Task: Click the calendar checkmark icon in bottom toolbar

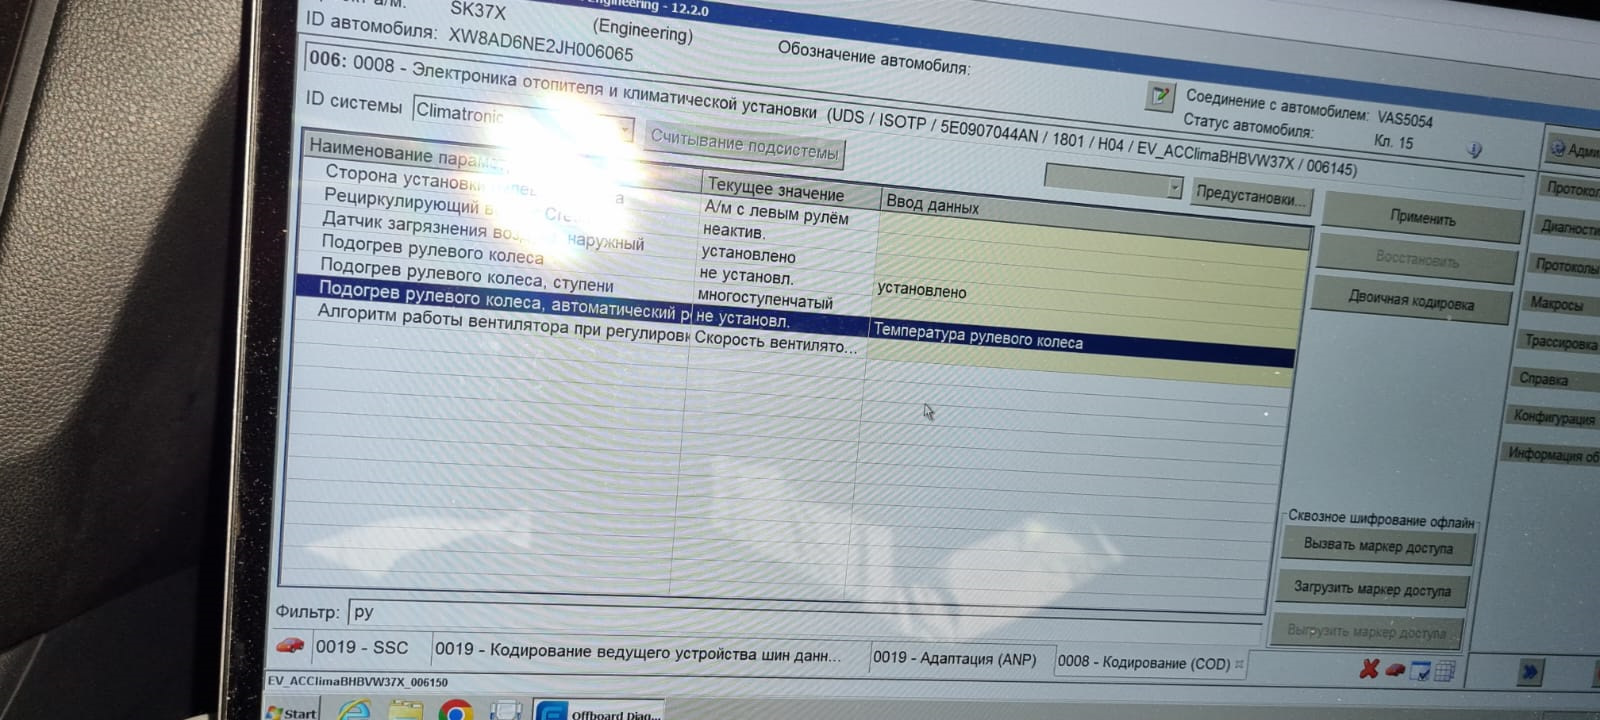Action: click(1419, 671)
